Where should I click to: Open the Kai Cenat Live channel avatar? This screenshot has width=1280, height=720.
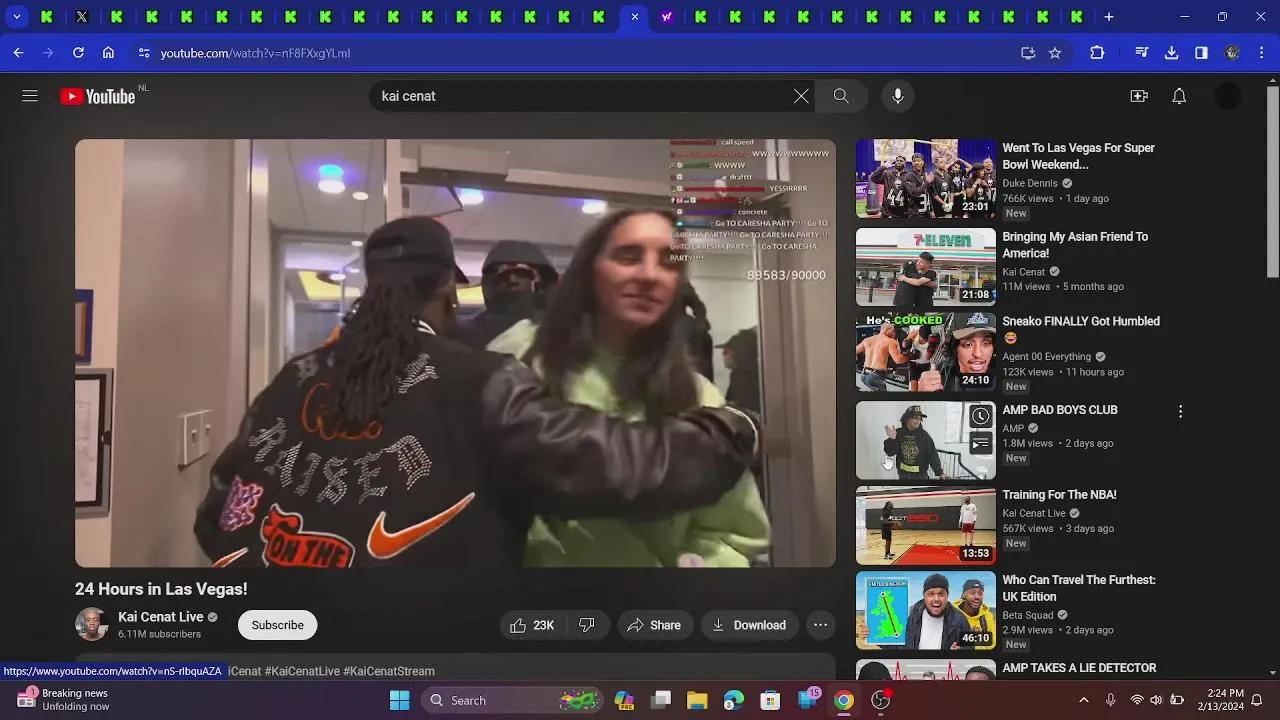[91, 624]
